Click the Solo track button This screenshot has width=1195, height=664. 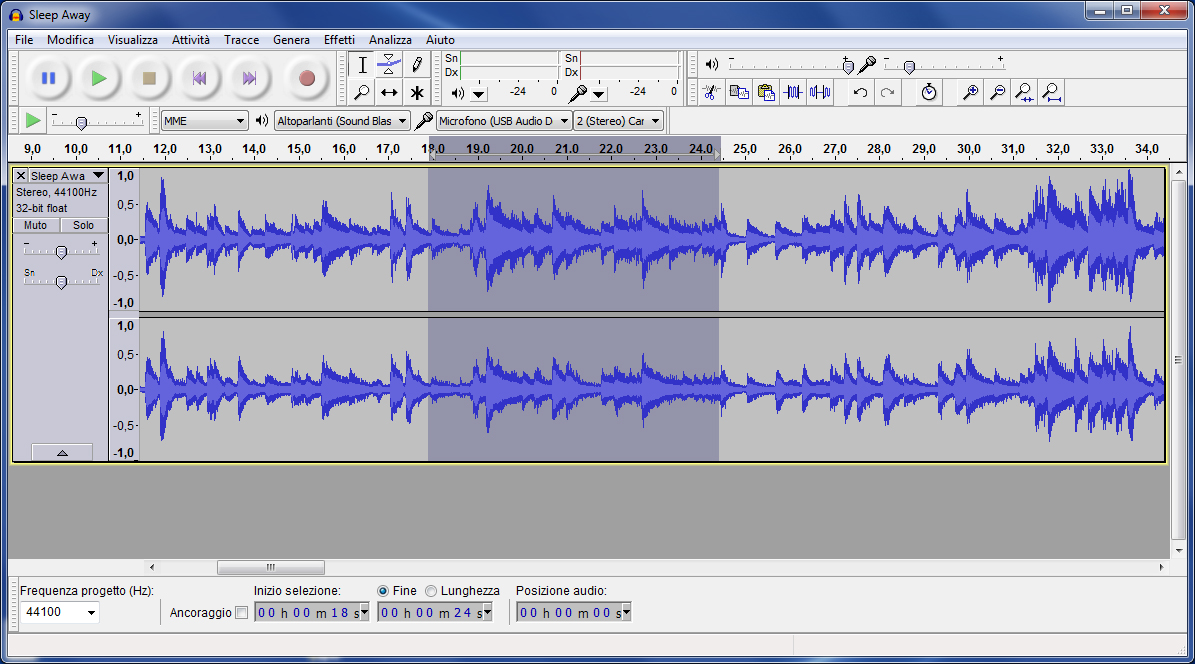click(x=83, y=226)
